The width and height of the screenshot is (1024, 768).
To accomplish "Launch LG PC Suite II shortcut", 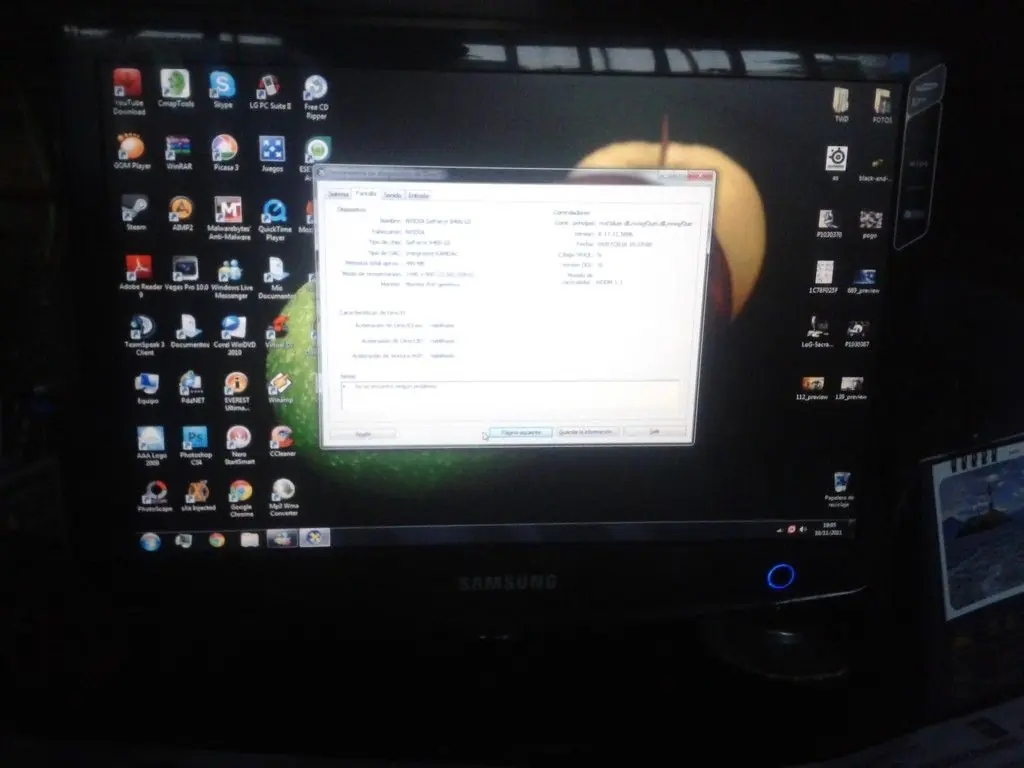I will 270,91.
